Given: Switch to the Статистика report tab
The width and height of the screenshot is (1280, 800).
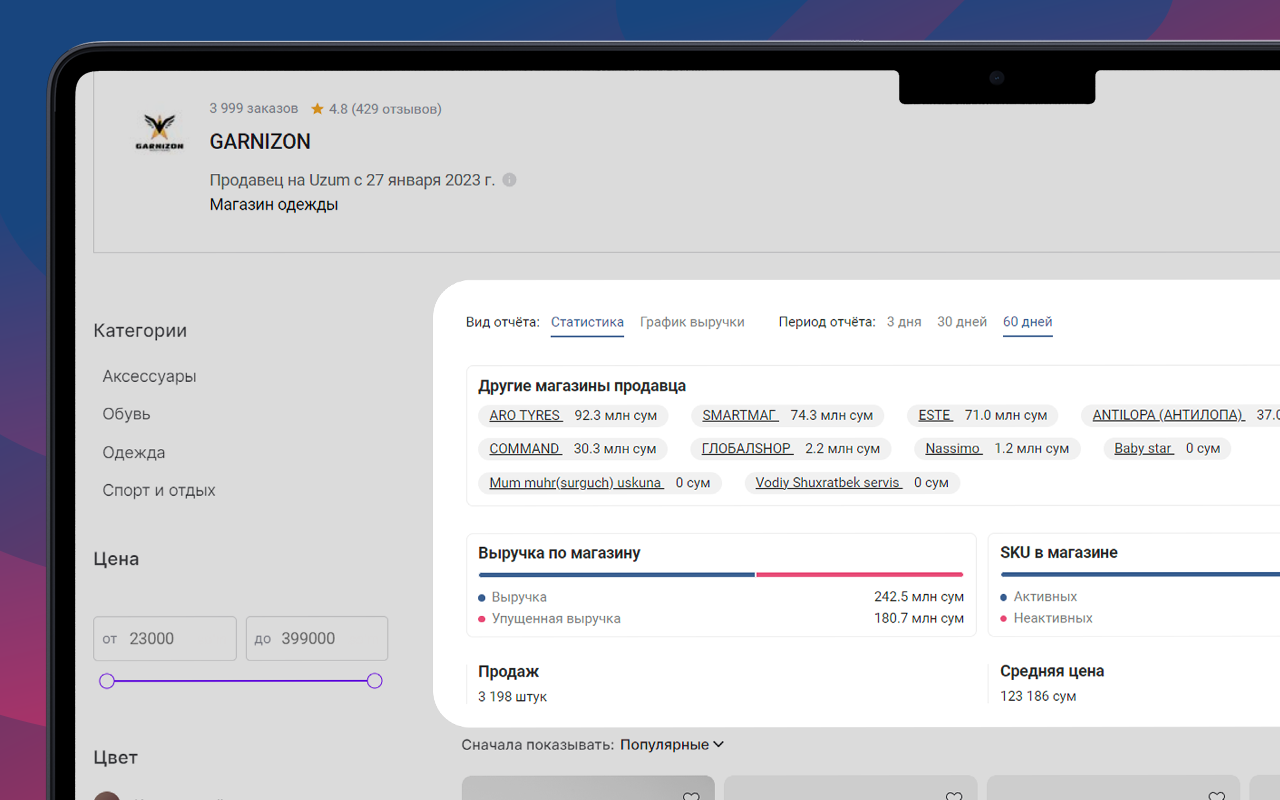Looking at the screenshot, I should (587, 322).
